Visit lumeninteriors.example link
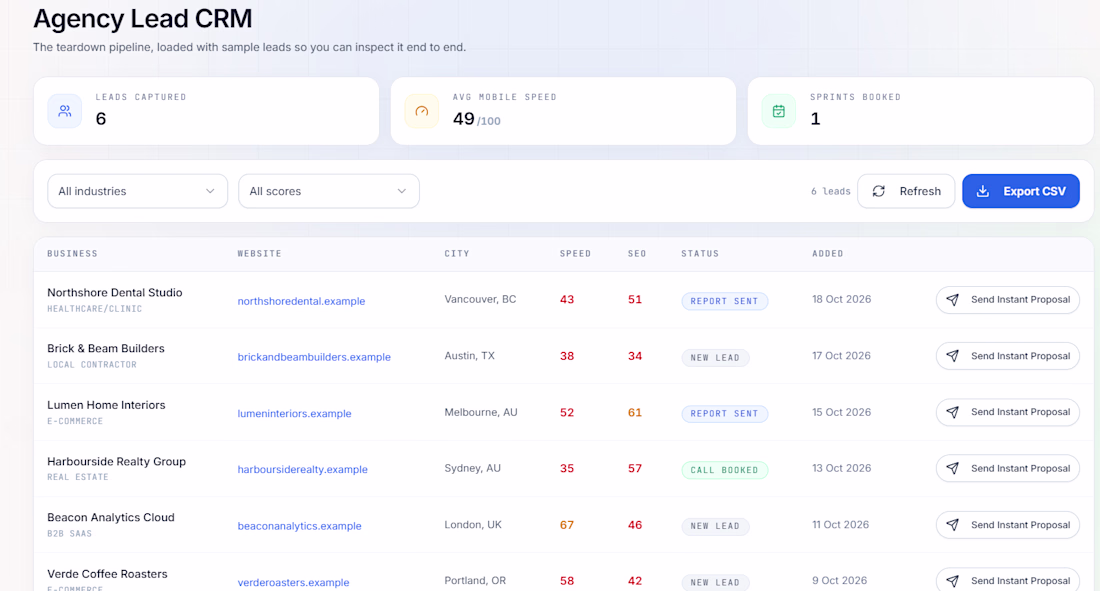The width and height of the screenshot is (1100, 591). pos(295,413)
